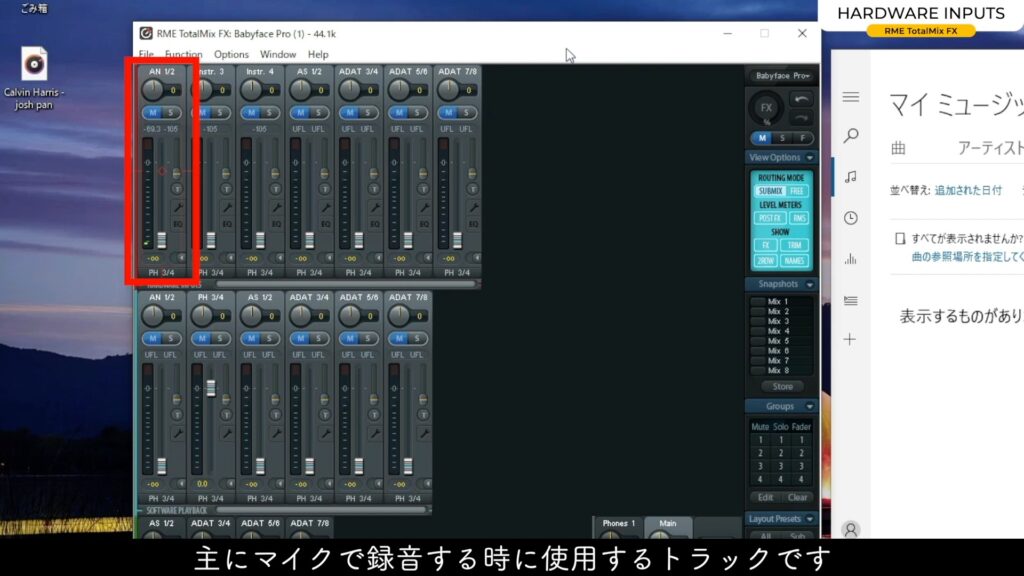Enable SUBMIX routing mode
The height and width of the screenshot is (576, 1024).
pos(771,191)
